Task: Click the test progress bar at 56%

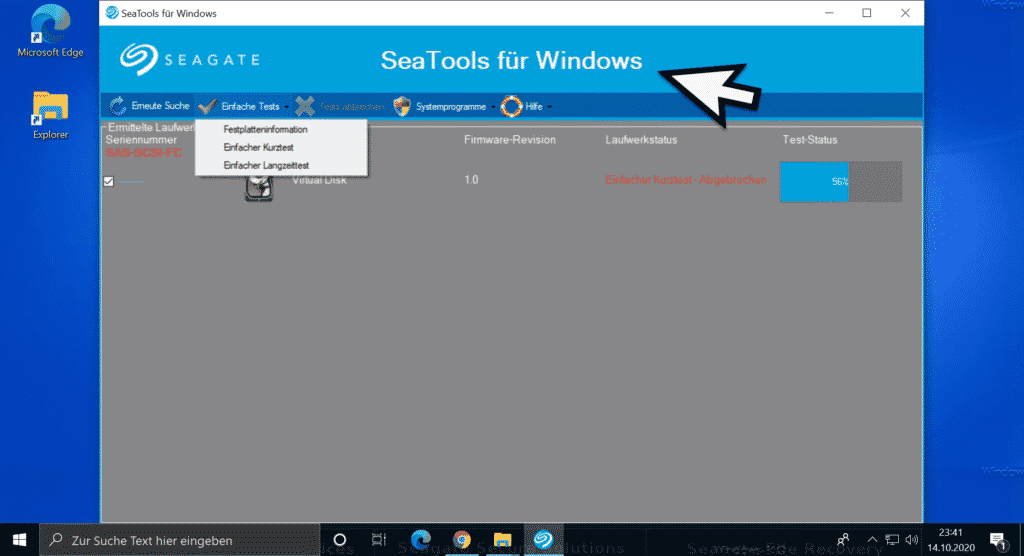Action: (841, 182)
